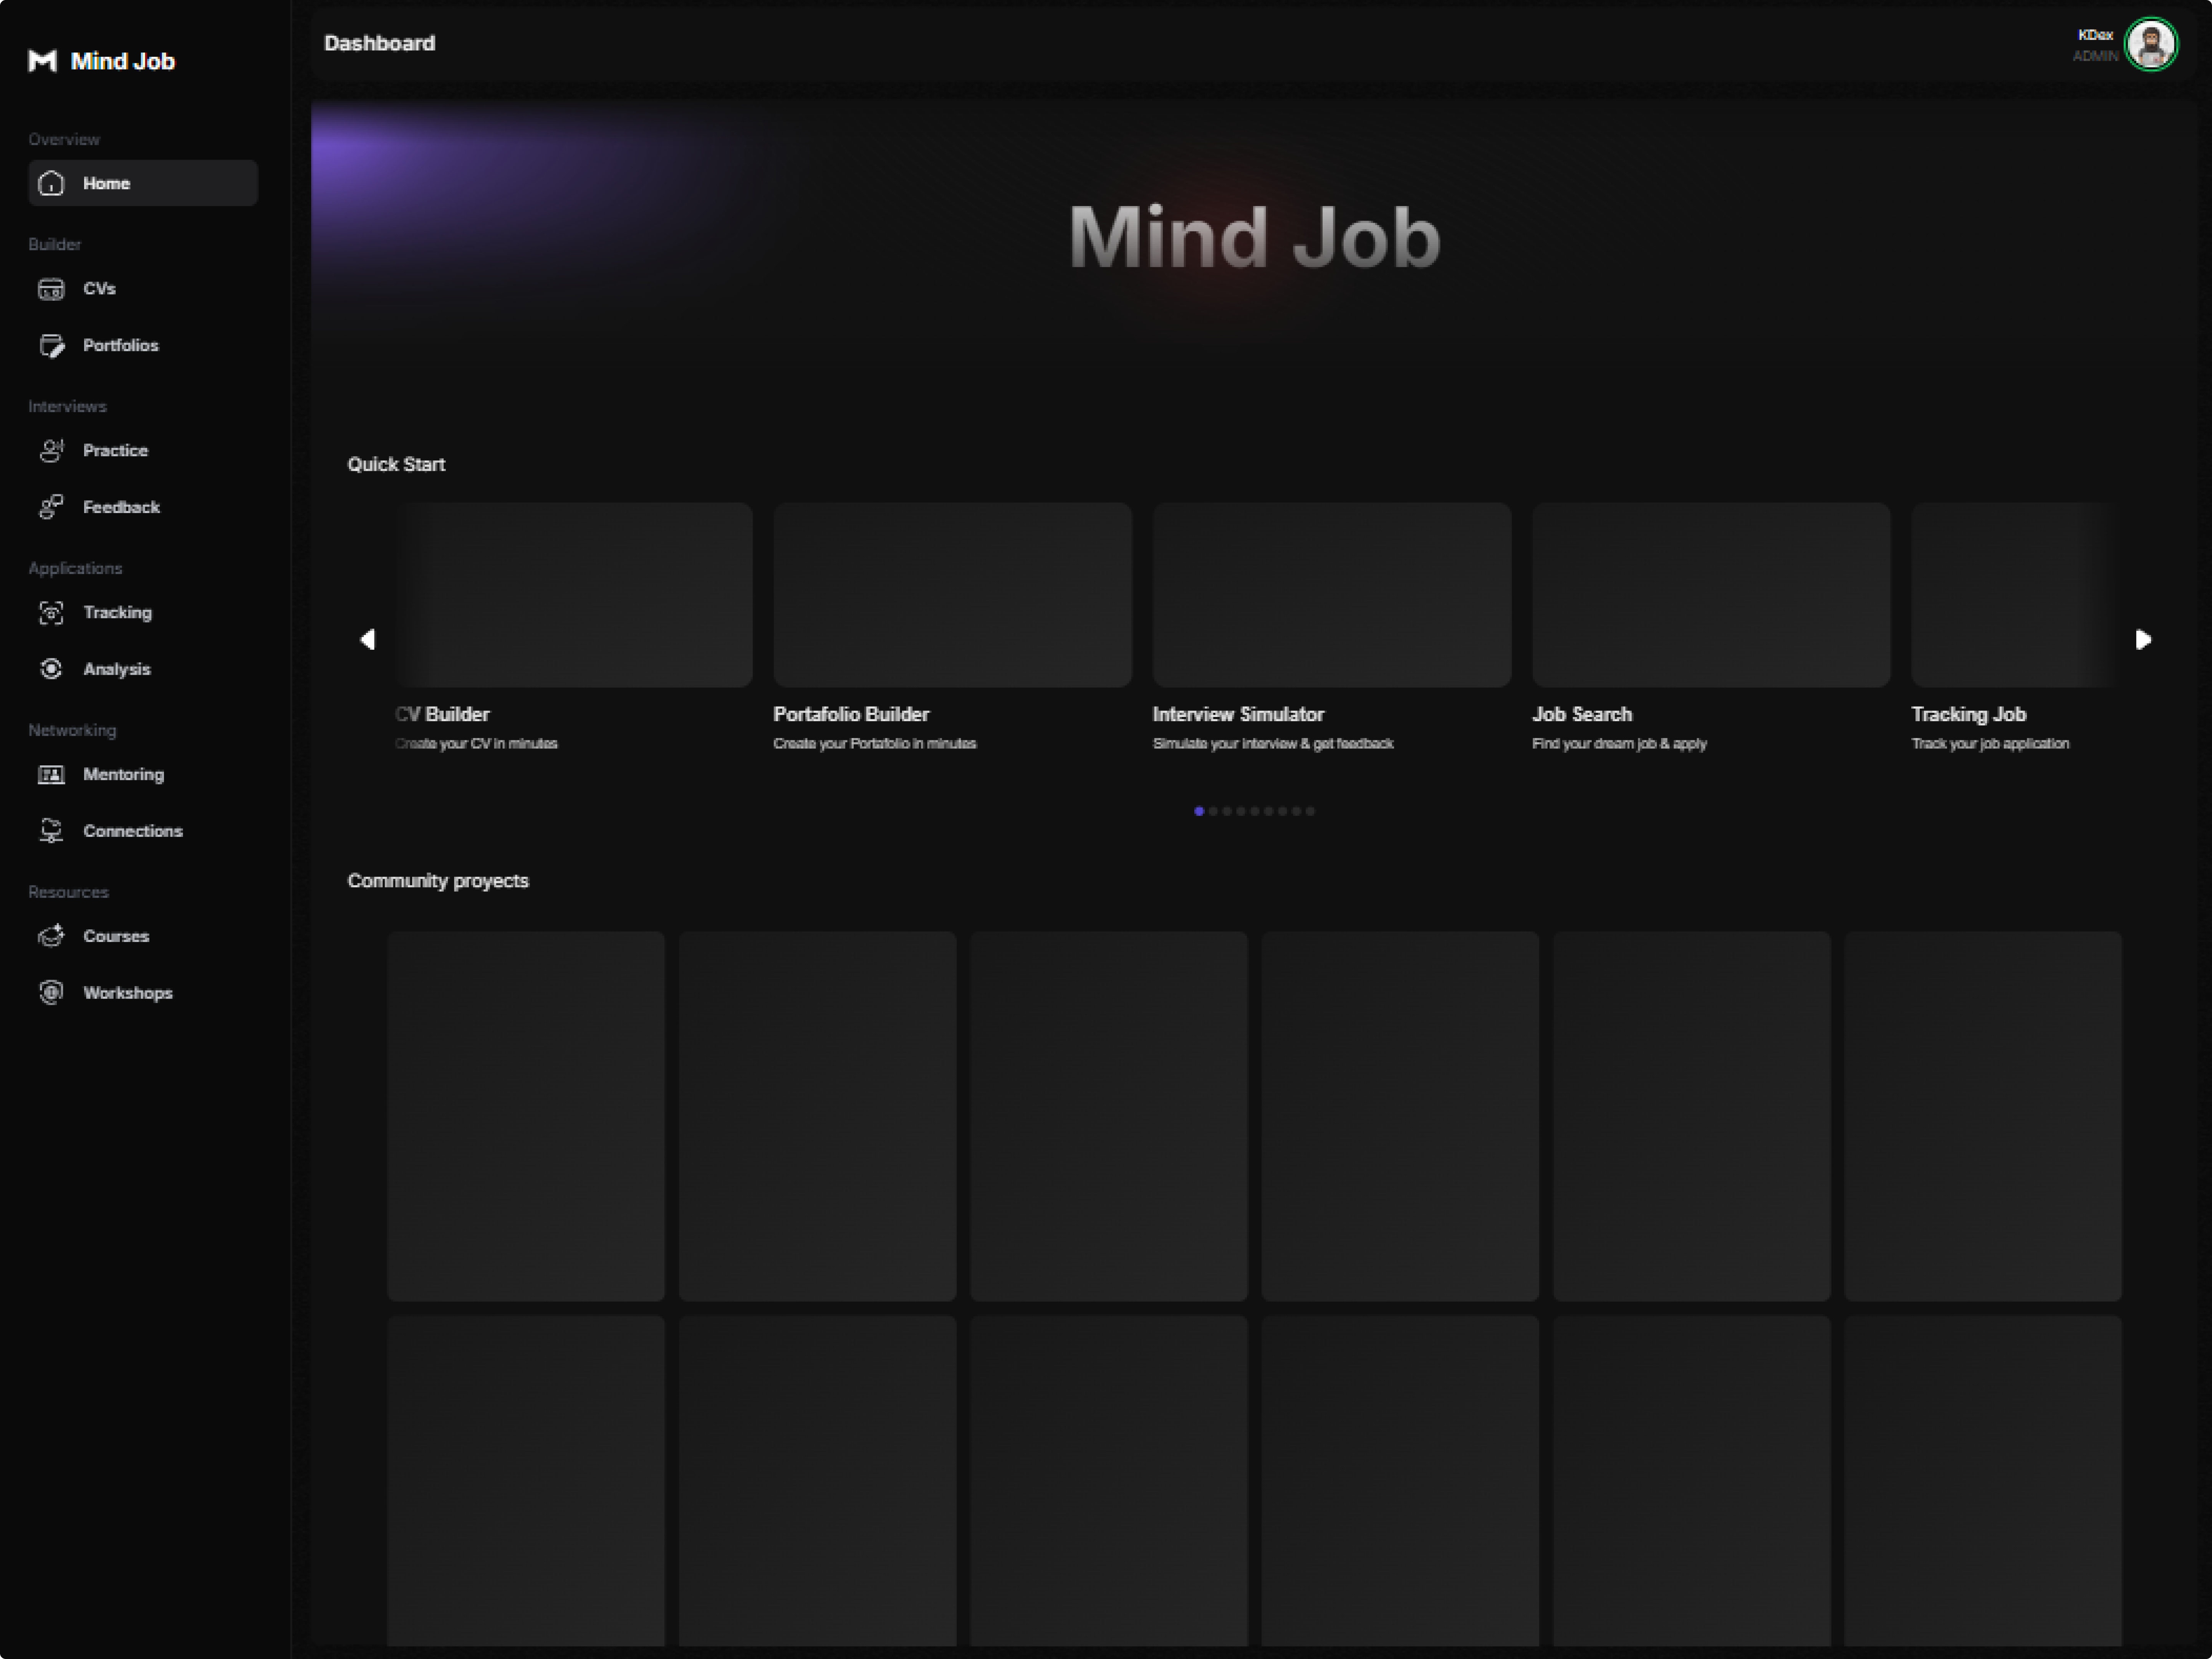Image resolution: width=2212 pixels, height=1659 pixels.
Task: Open the Job Search card thumbnail
Action: coord(1711,595)
